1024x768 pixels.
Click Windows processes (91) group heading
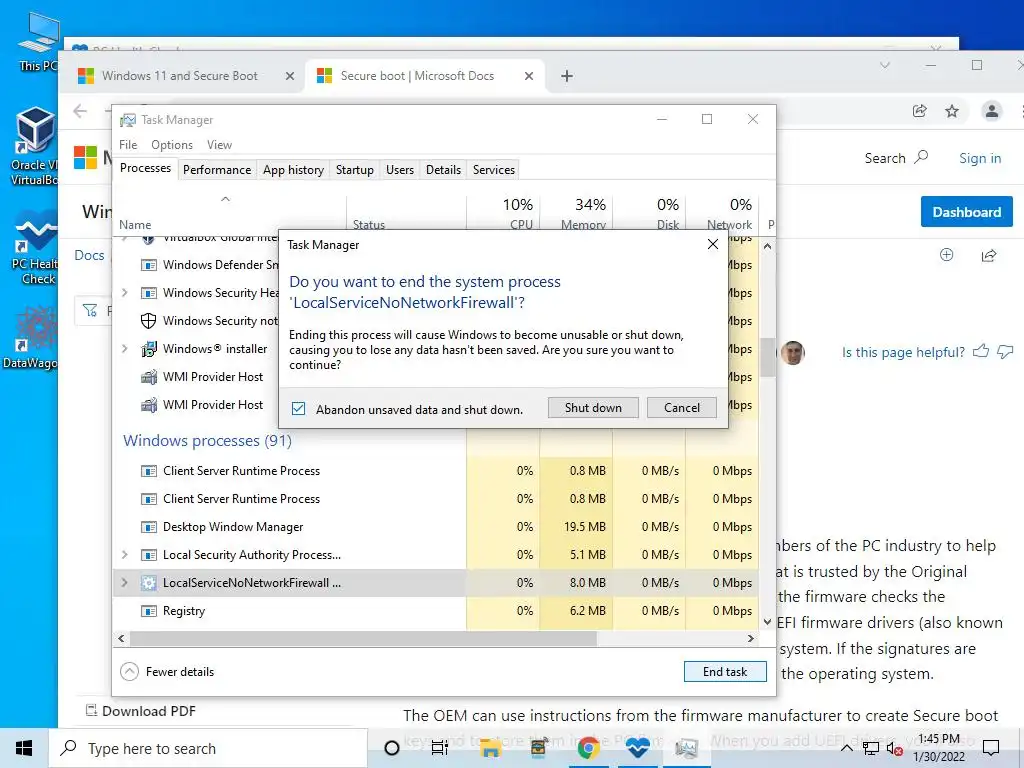click(x=207, y=441)
